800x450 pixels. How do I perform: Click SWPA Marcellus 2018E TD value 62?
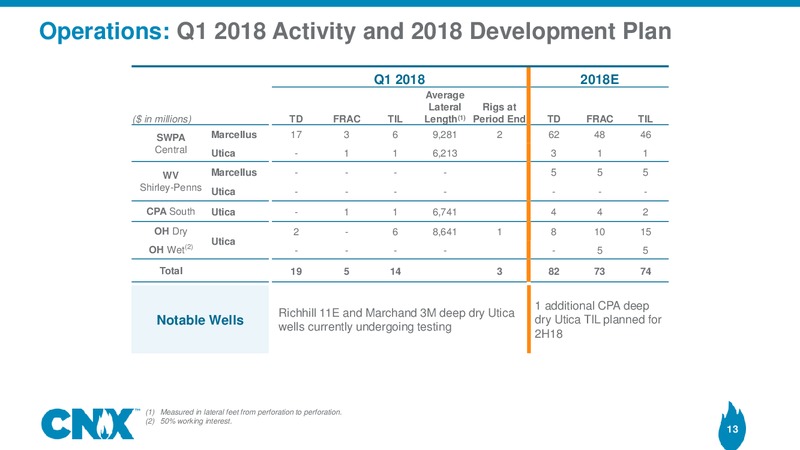point(554,135)
